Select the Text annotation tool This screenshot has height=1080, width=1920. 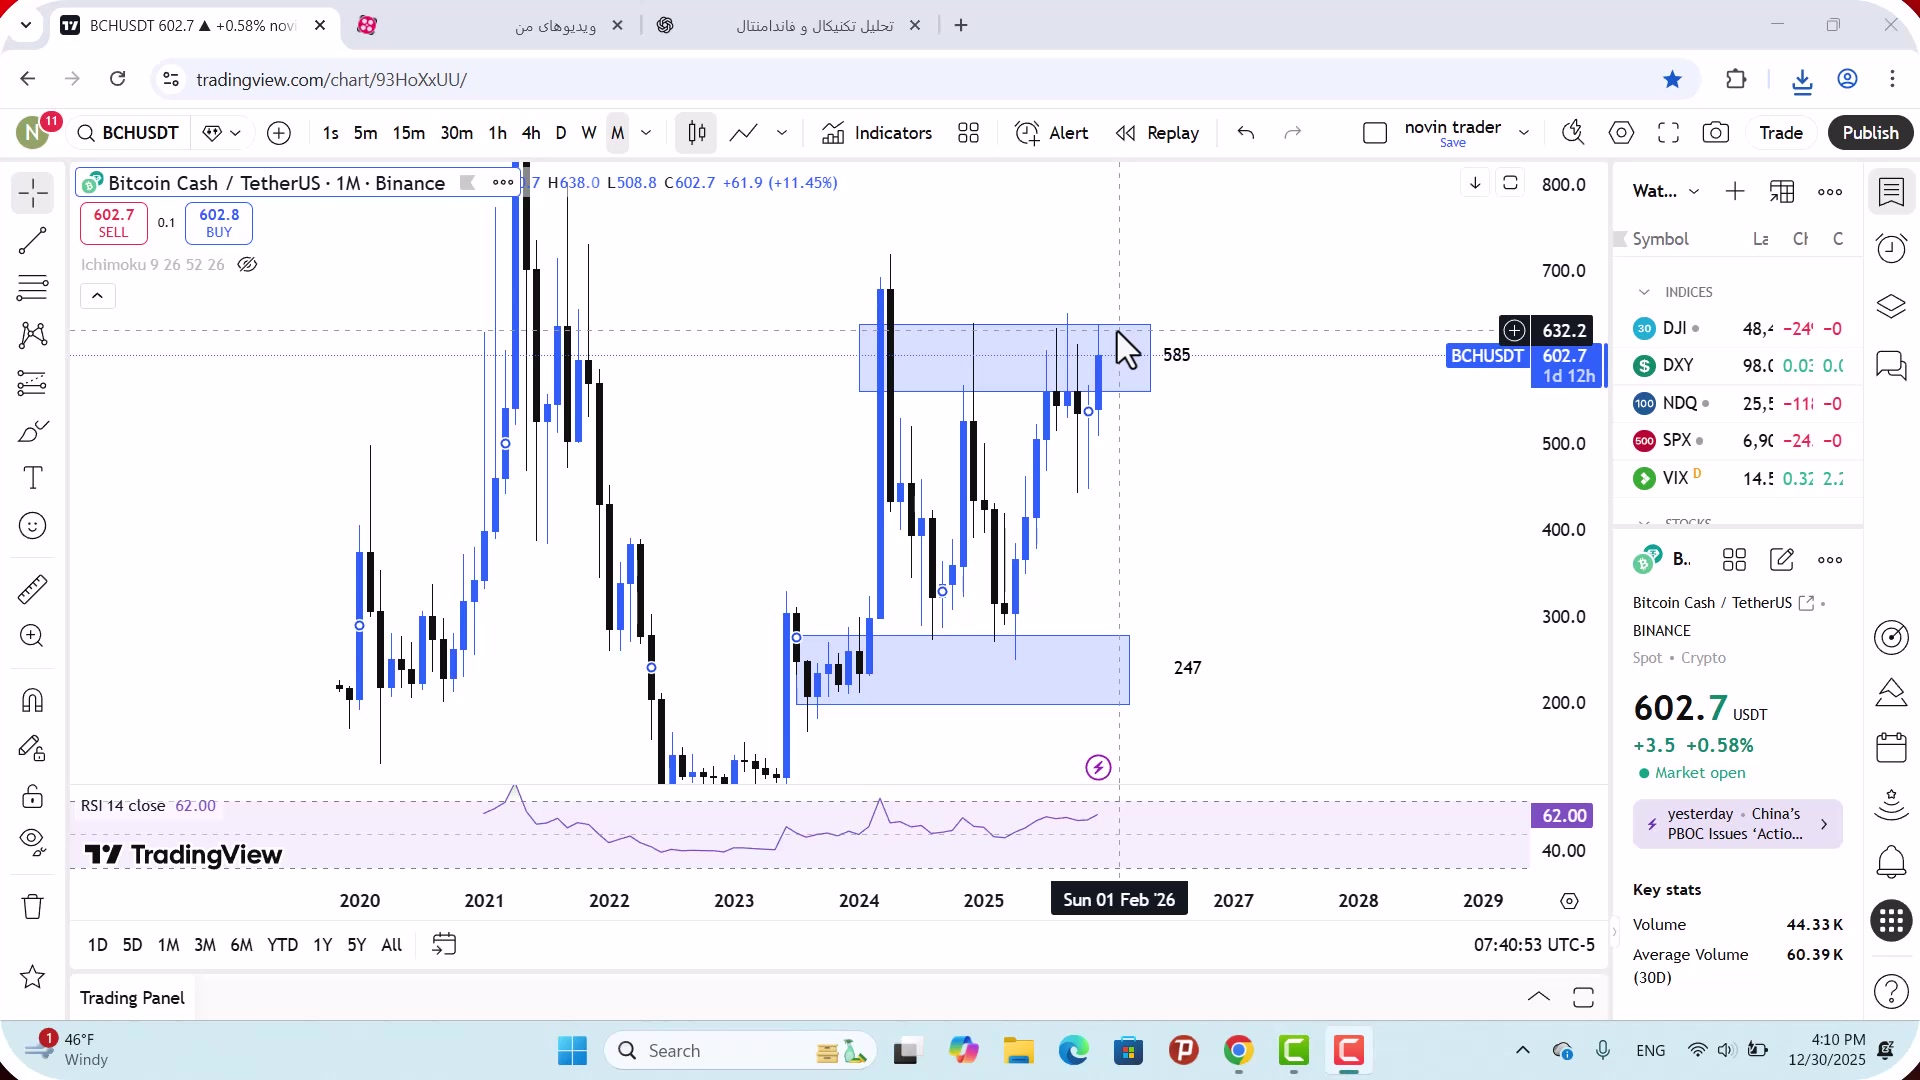[32, 478]
